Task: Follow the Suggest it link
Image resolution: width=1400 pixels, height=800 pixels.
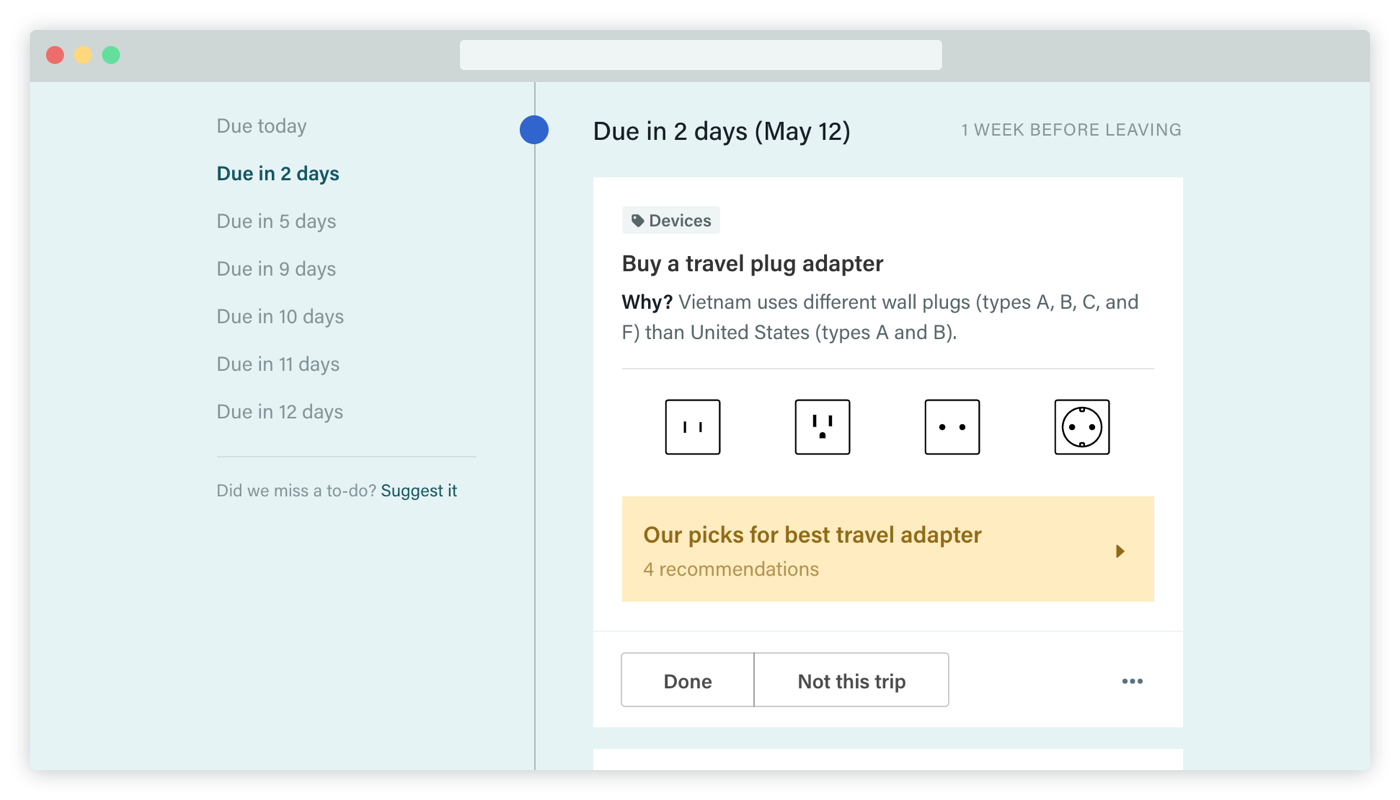Action: click(419, 491)
